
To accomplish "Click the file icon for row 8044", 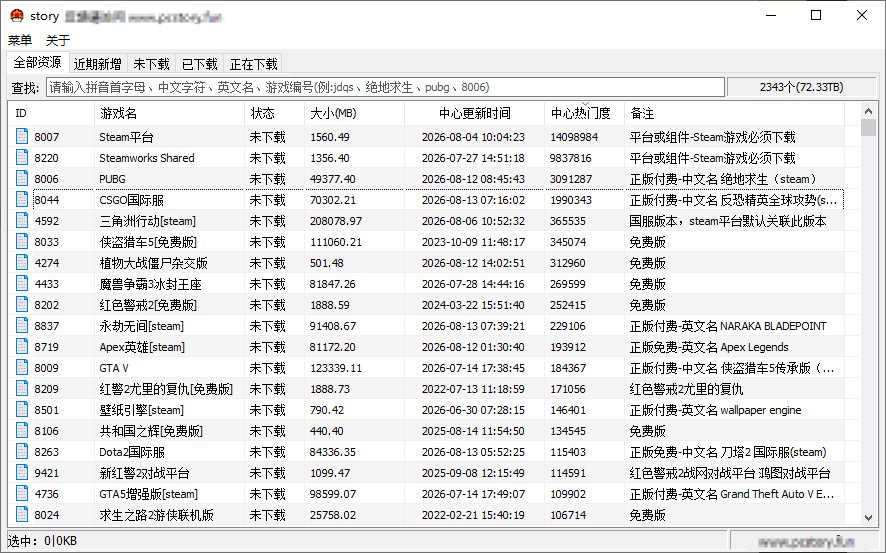I will (x=22, y=199).
